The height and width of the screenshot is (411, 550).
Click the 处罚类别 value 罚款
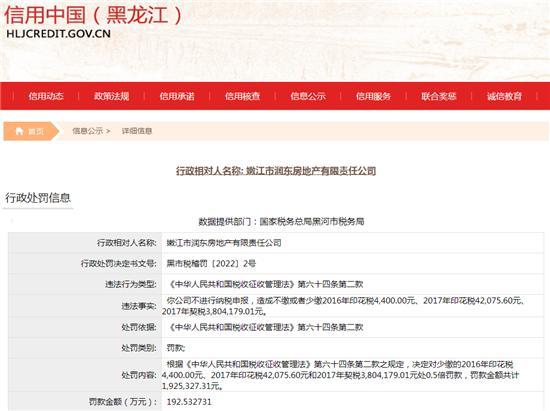[x=175, y=348]
